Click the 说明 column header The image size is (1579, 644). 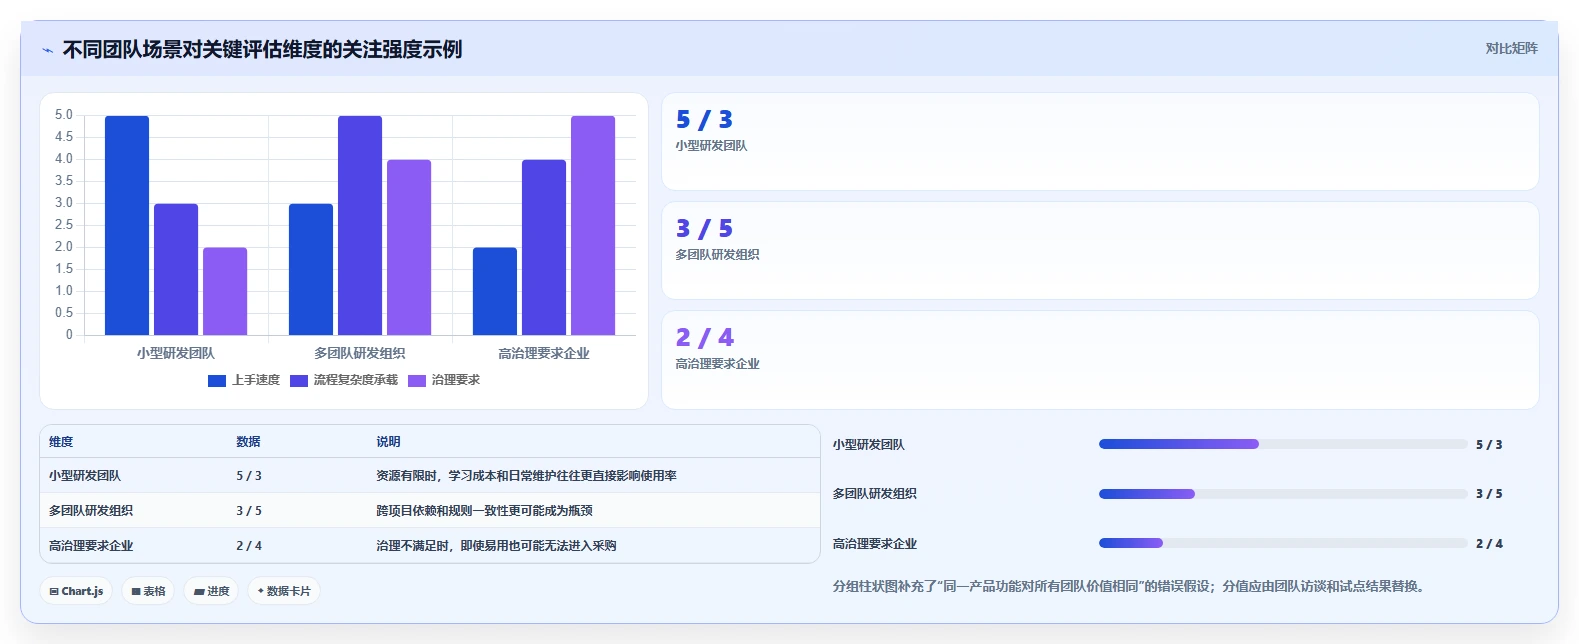388,442
